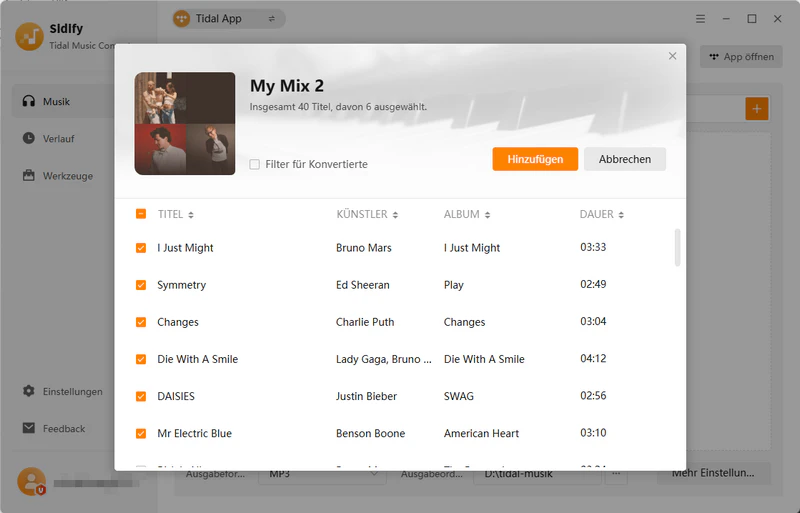800x513 pixels.
Task: Click the My Mix 2 heading
Action: [x=287, y=86]
